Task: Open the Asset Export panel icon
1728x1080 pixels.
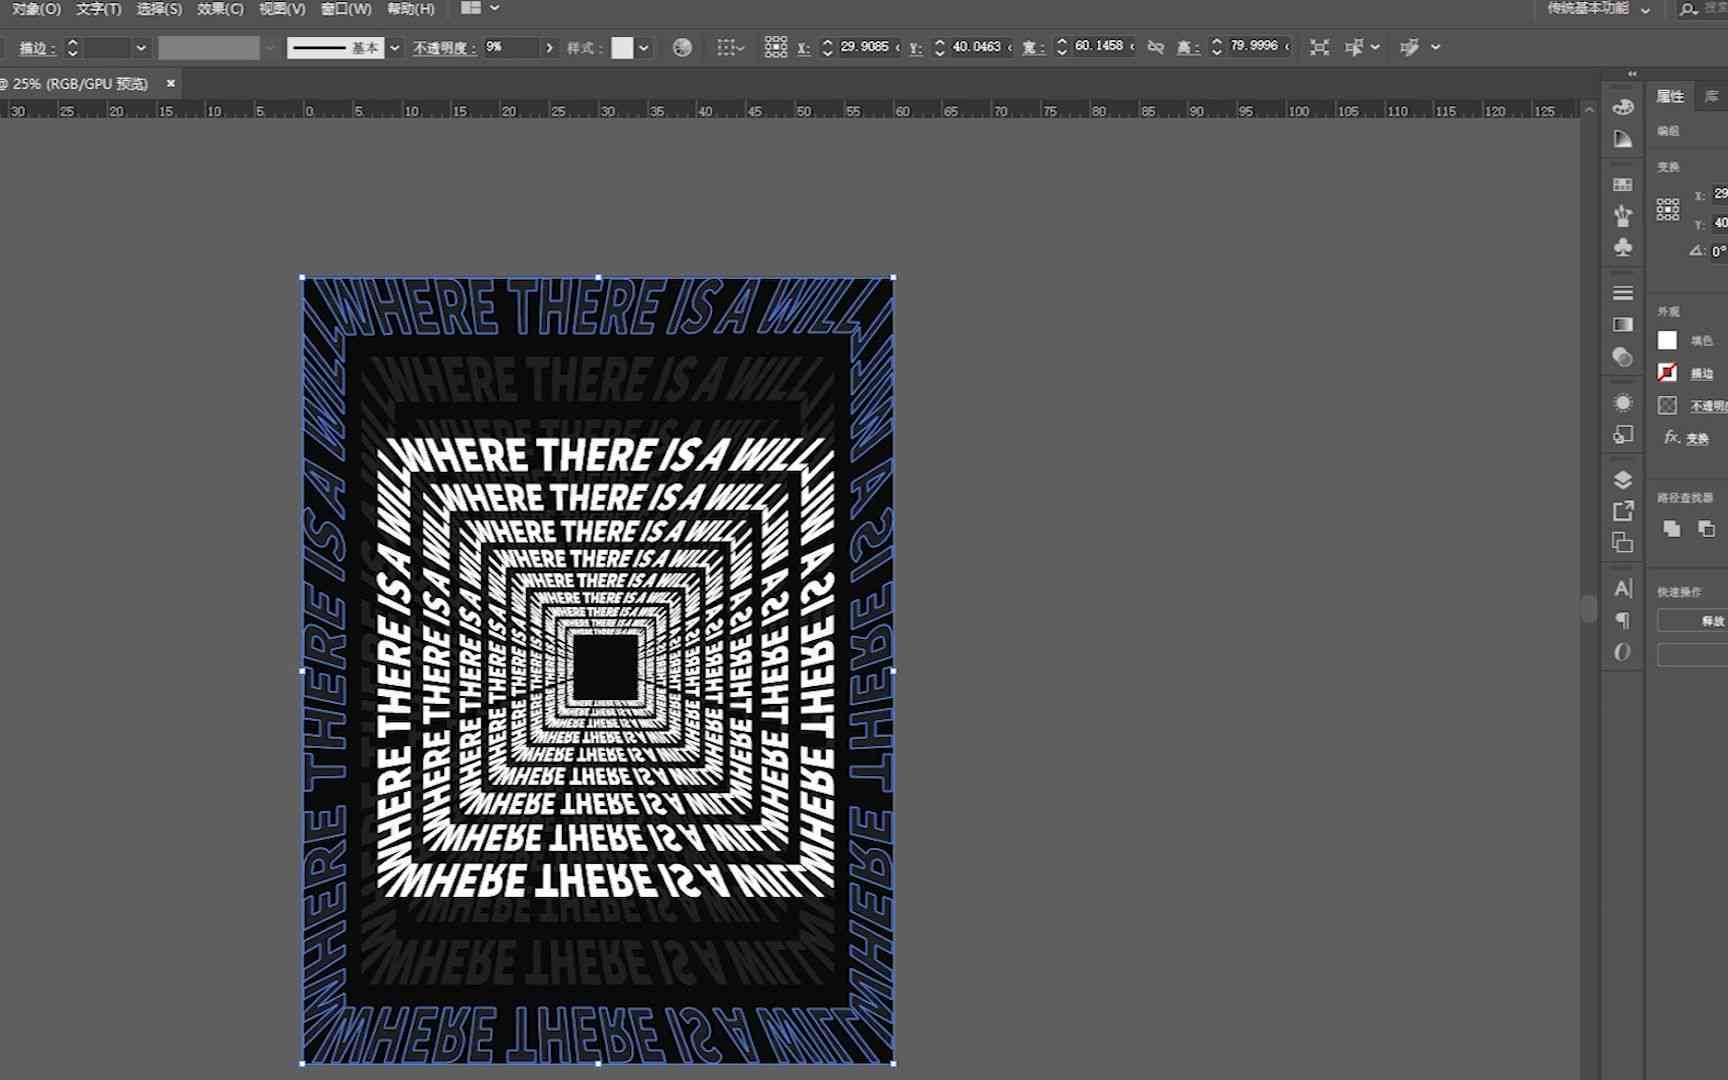Action: [x=1623, y=511]
